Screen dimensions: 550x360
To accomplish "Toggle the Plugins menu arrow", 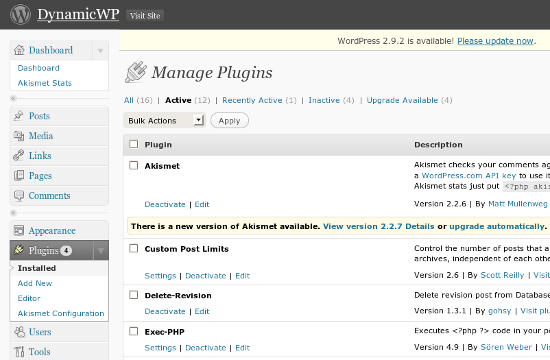I will point(101,251).
